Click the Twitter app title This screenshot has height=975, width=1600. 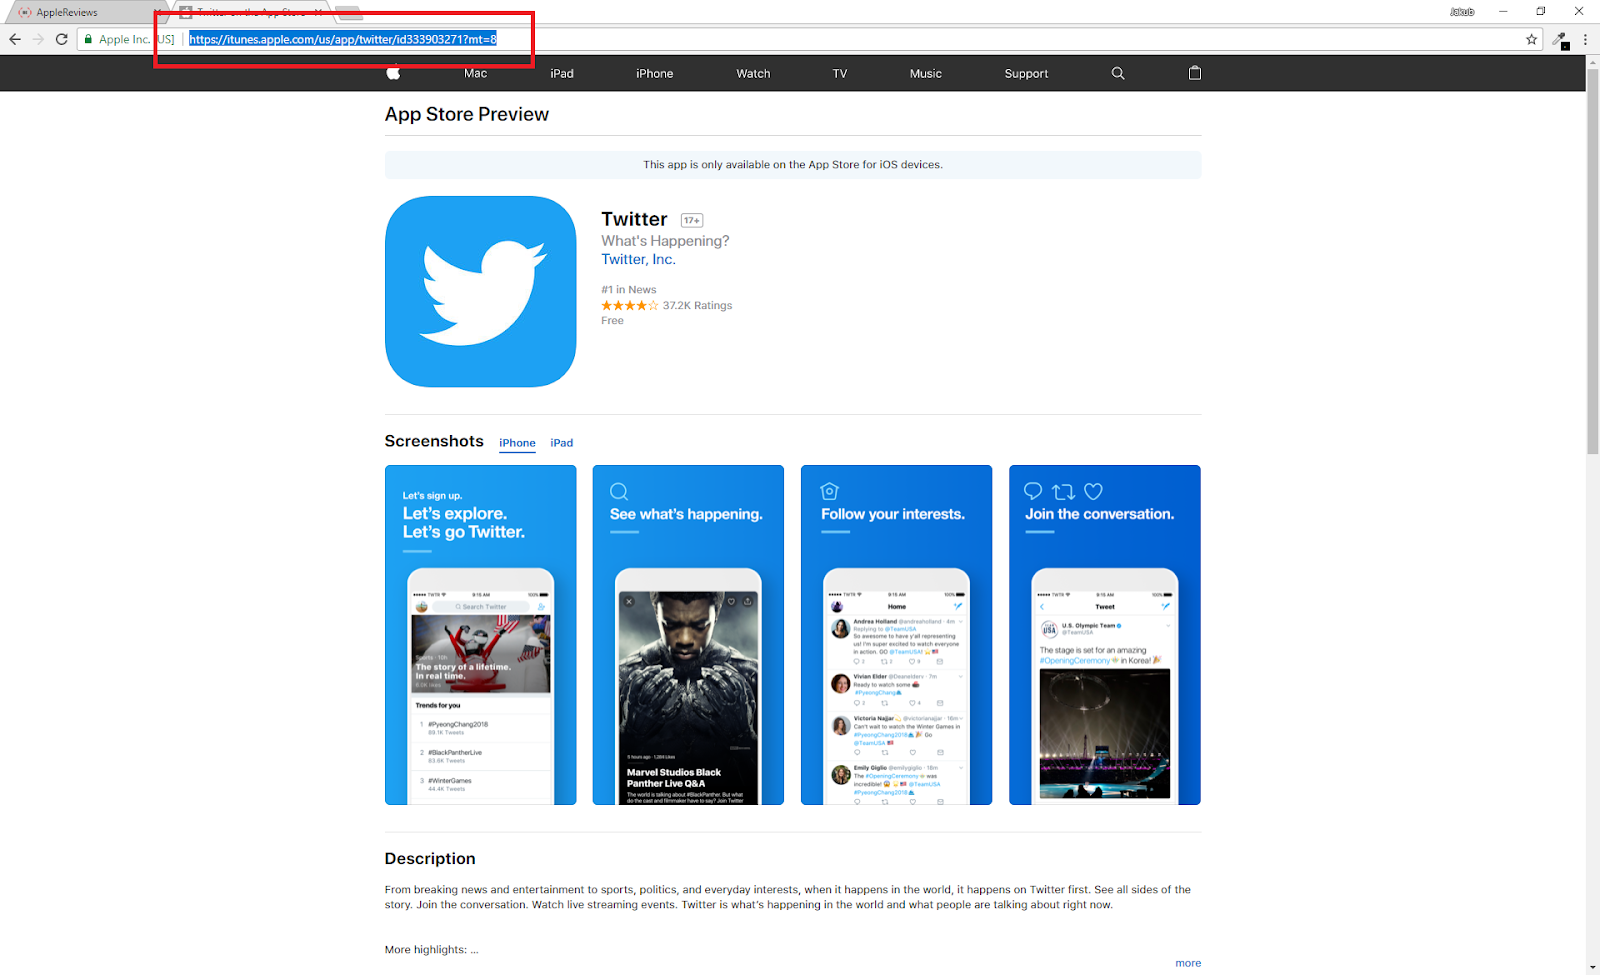pos(634,219)
